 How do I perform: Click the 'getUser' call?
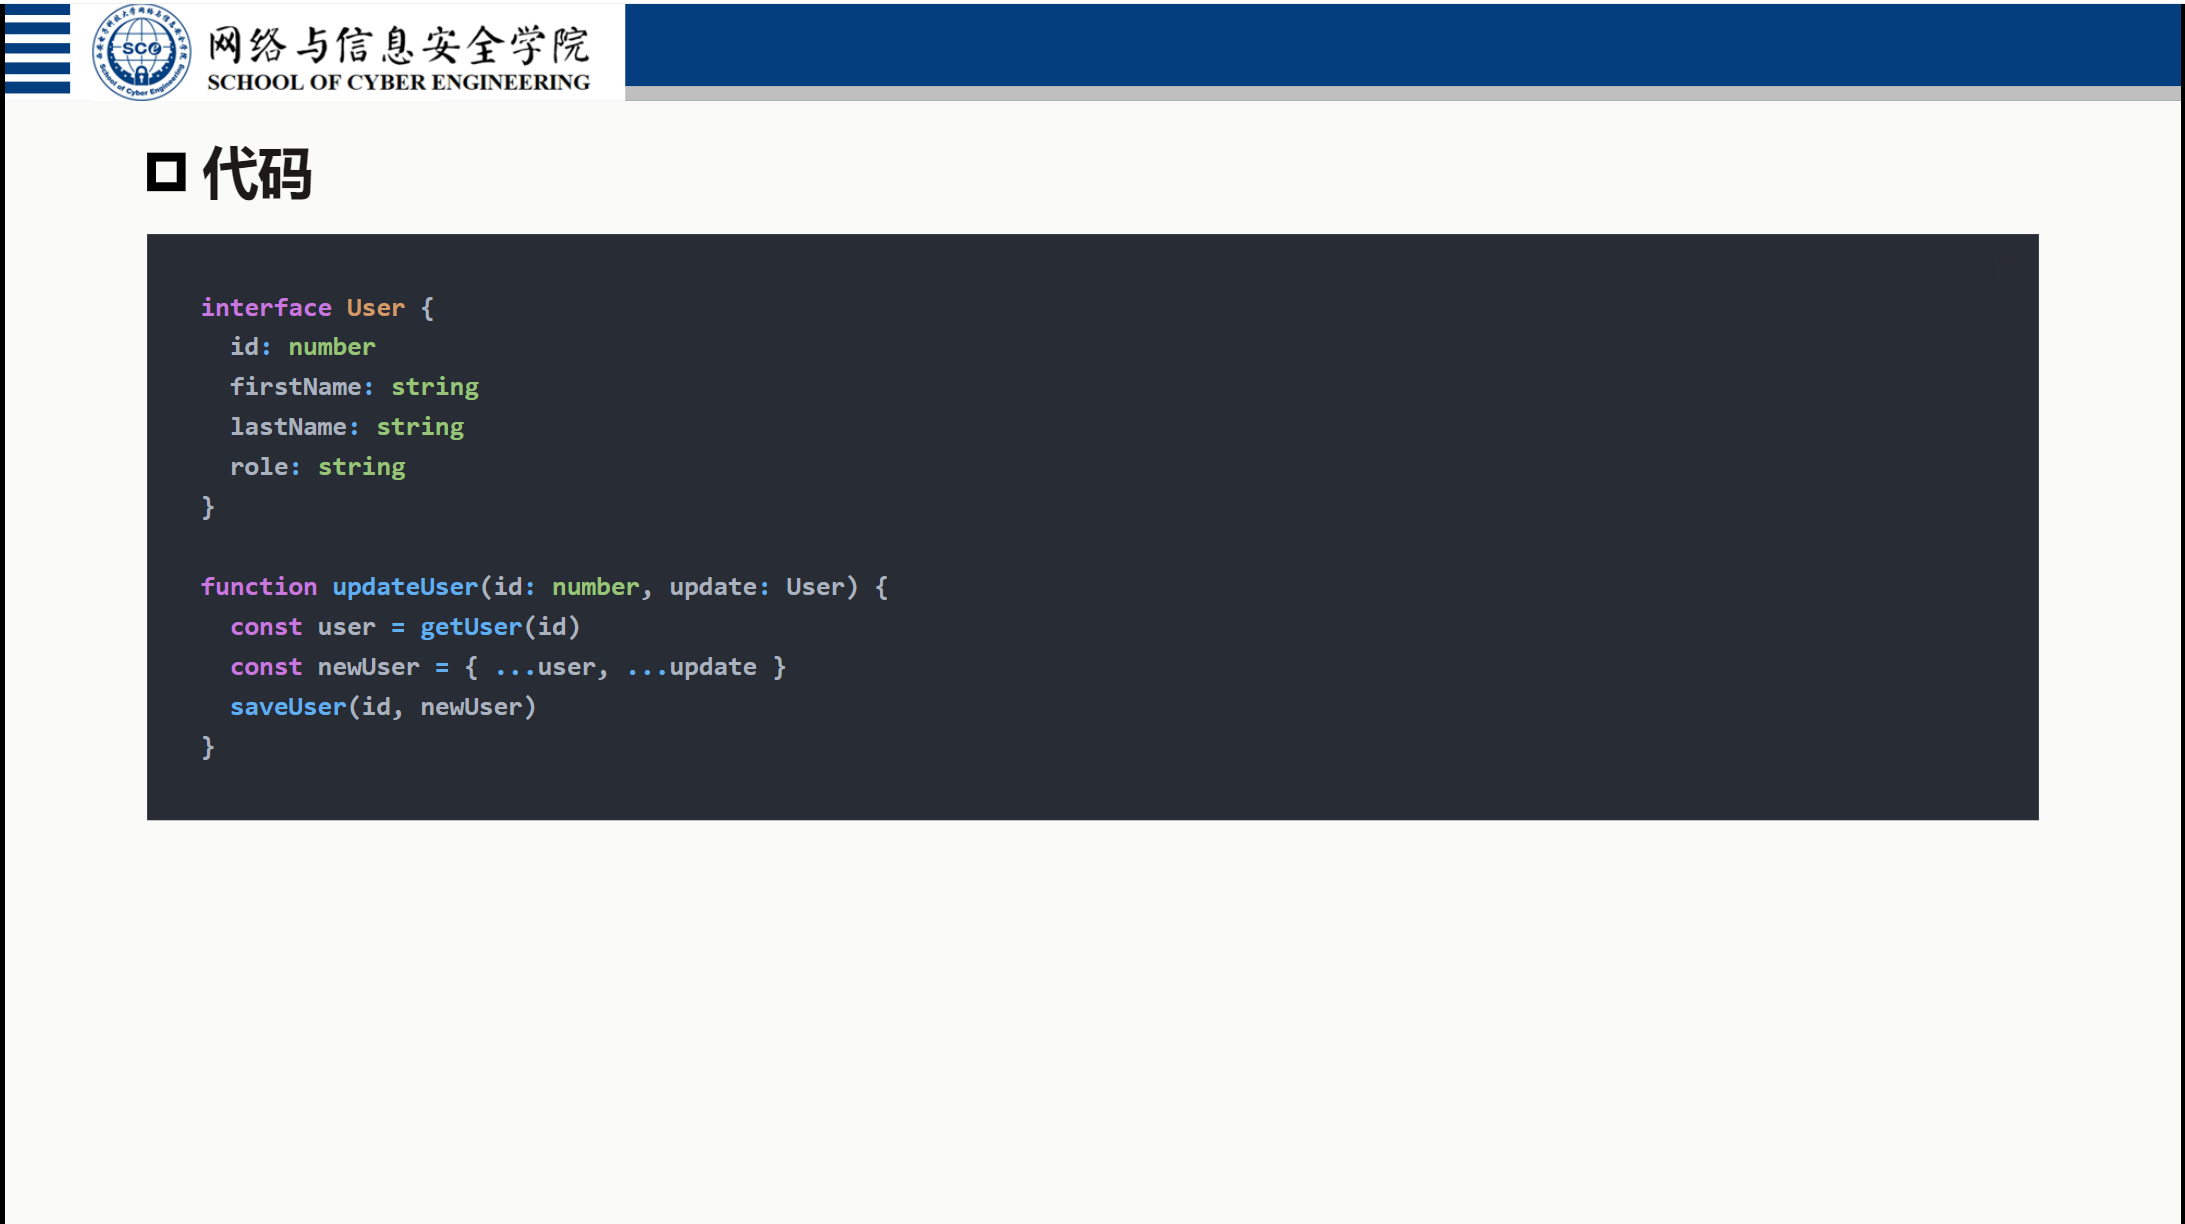click(471, 627)
